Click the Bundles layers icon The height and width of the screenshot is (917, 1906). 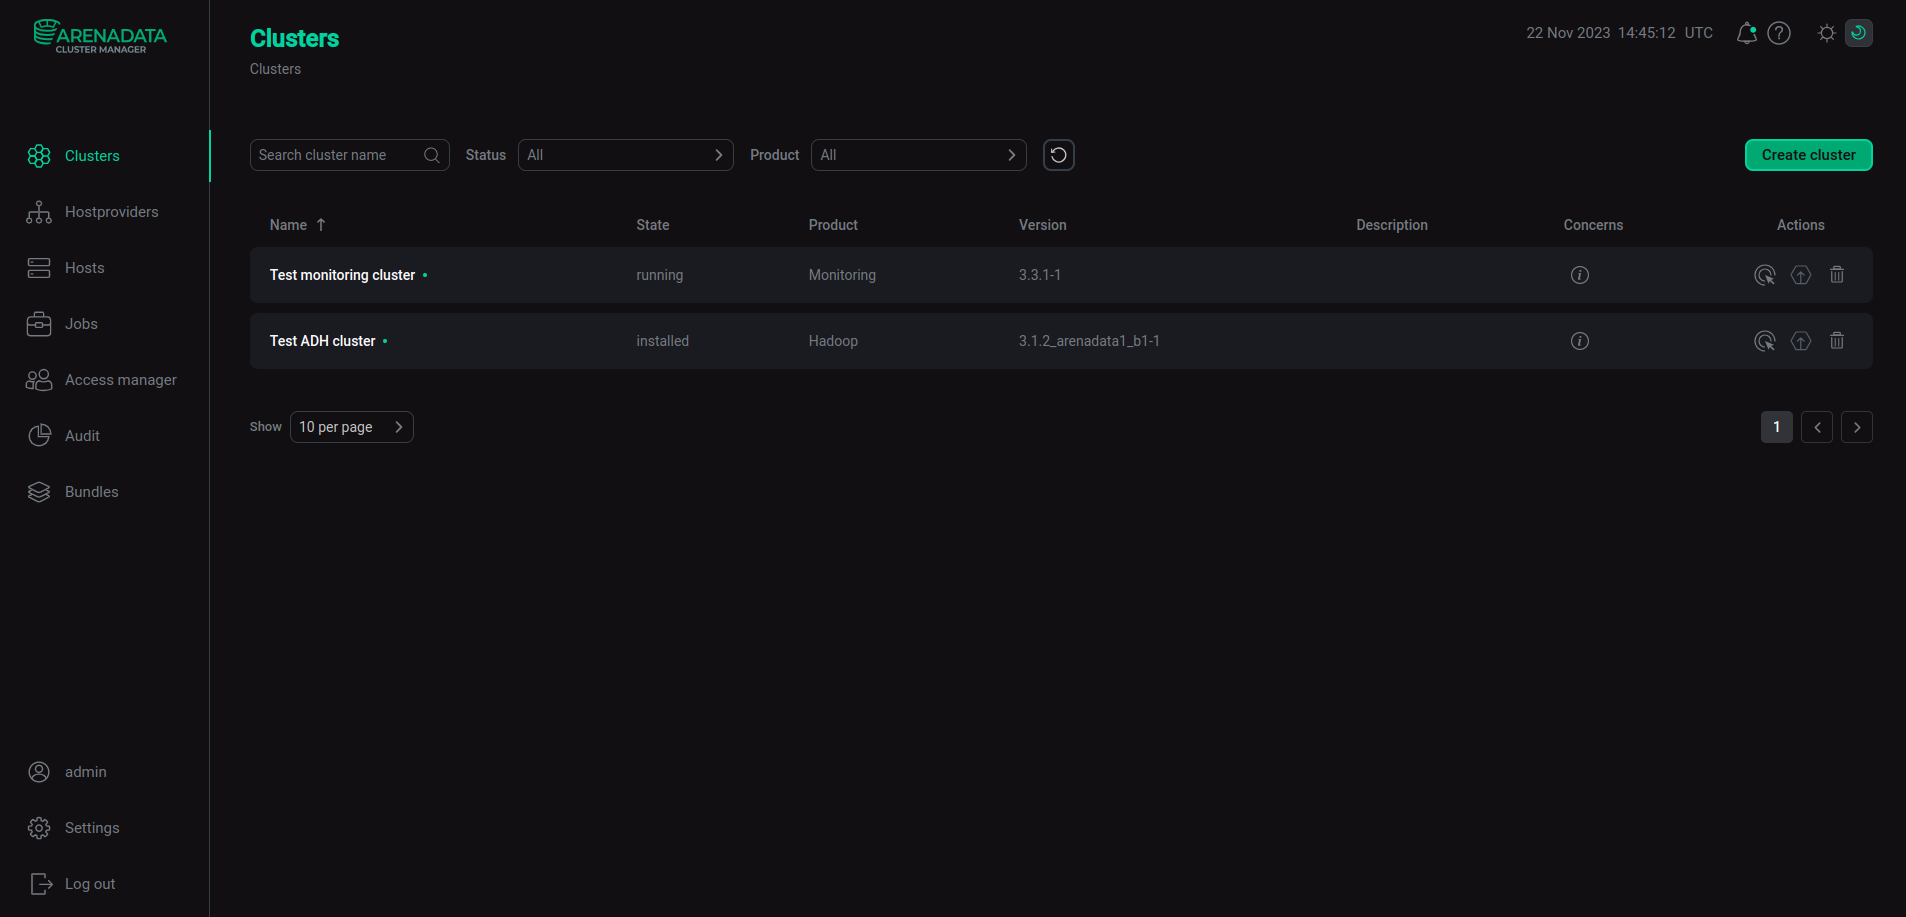(x=39, y=492)
